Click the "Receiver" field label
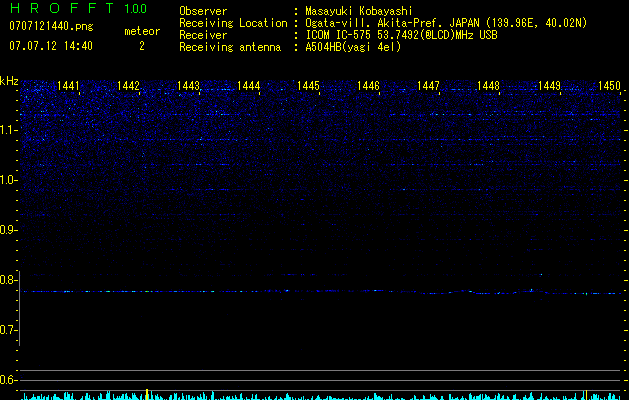This screenshot has width=629, height=400. click(x=203, y=35)
